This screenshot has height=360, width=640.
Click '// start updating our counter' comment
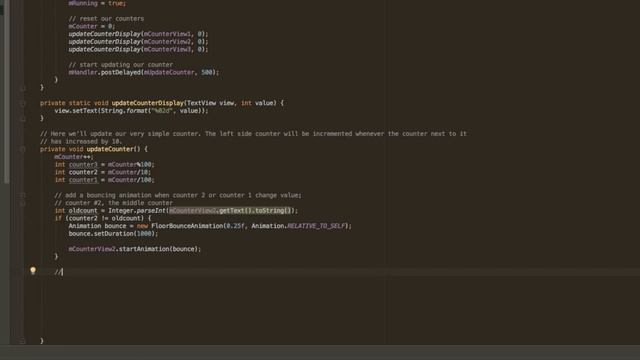[x=121, y=65]
